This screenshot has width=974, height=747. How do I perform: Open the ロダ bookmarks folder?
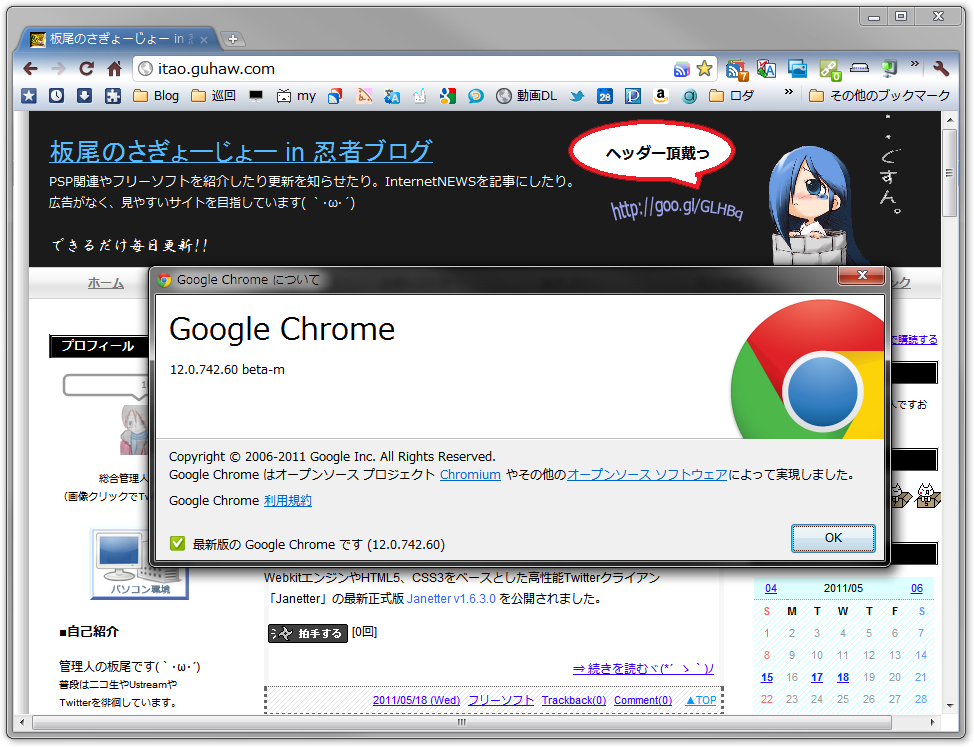coord(731,96)
